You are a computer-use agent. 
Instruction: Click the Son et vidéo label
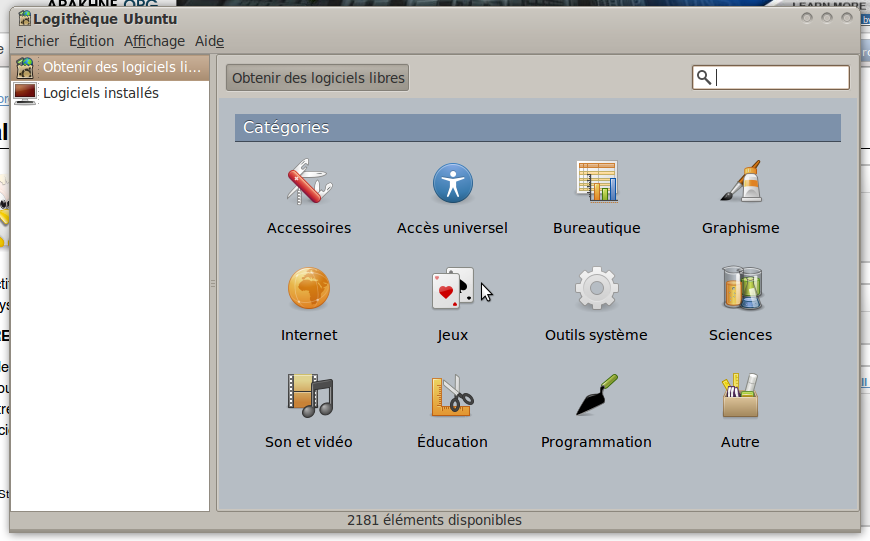[x=309, y=442]
